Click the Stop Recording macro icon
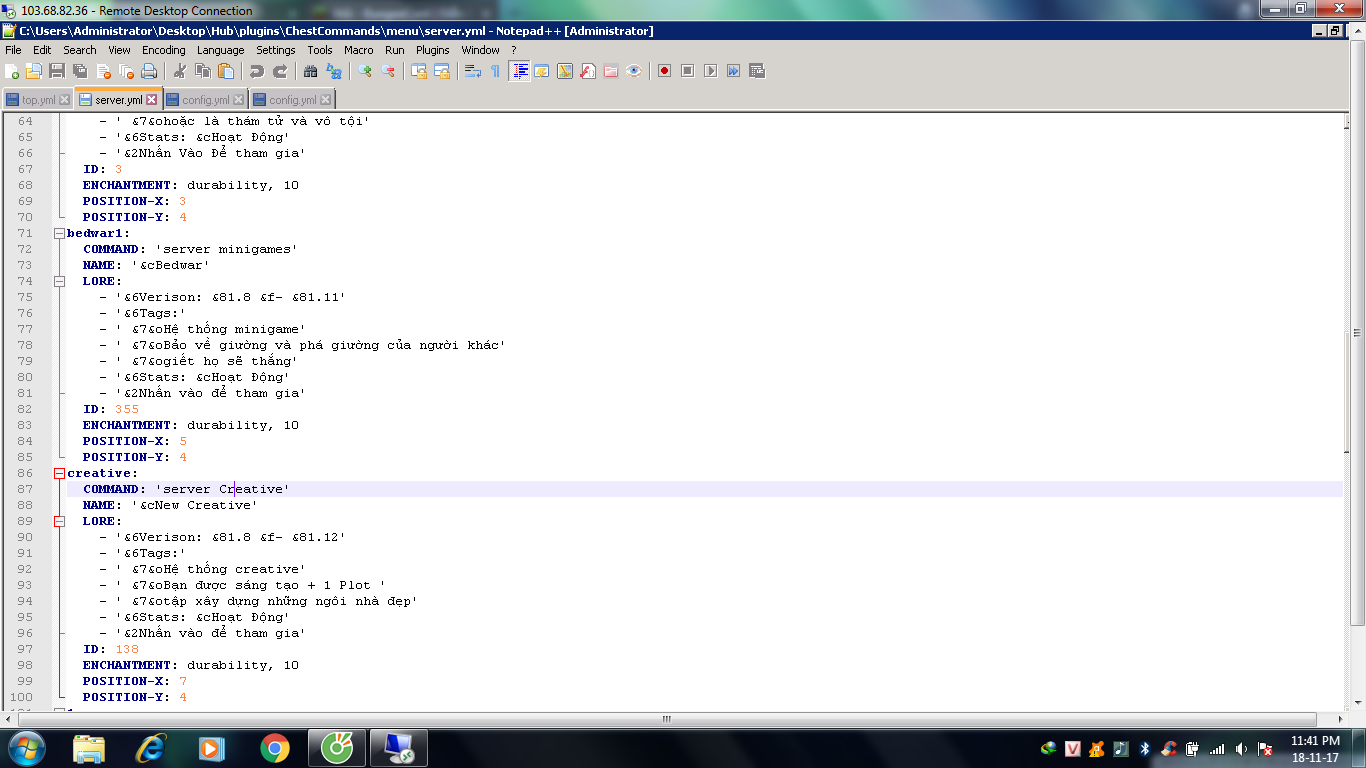Viewport: 1366px width, 768px height. click(688, 71)
